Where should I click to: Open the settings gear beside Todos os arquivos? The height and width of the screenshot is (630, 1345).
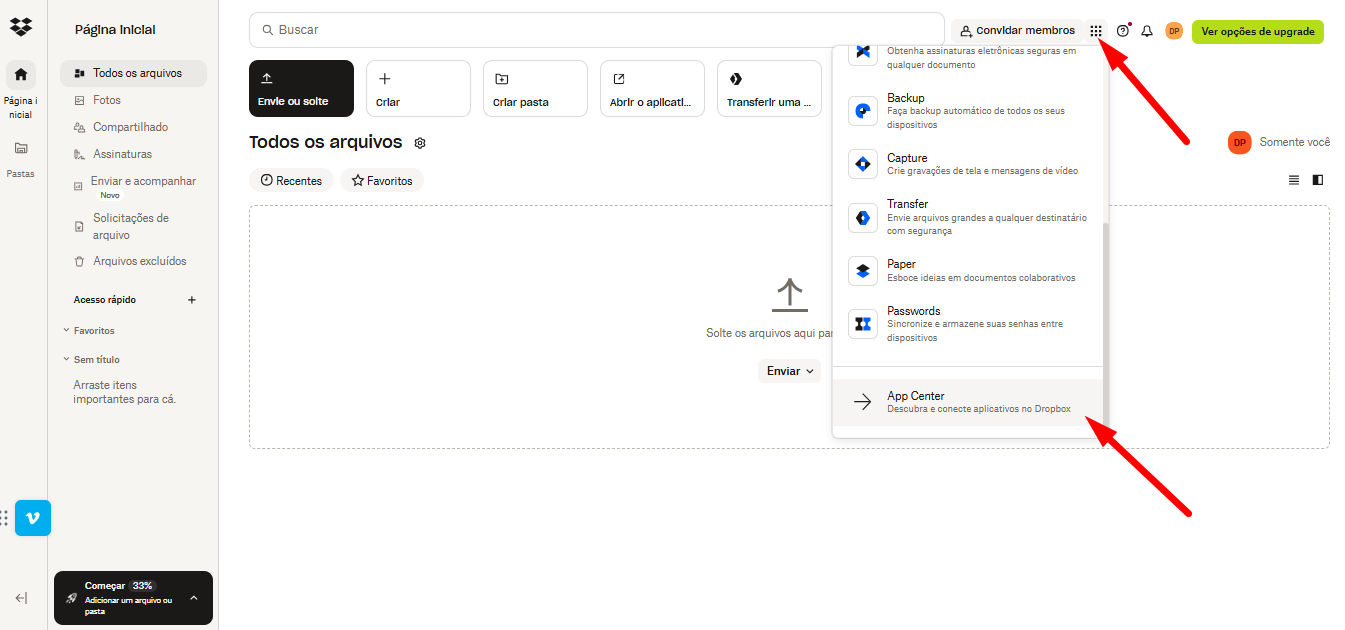(420, 143)
